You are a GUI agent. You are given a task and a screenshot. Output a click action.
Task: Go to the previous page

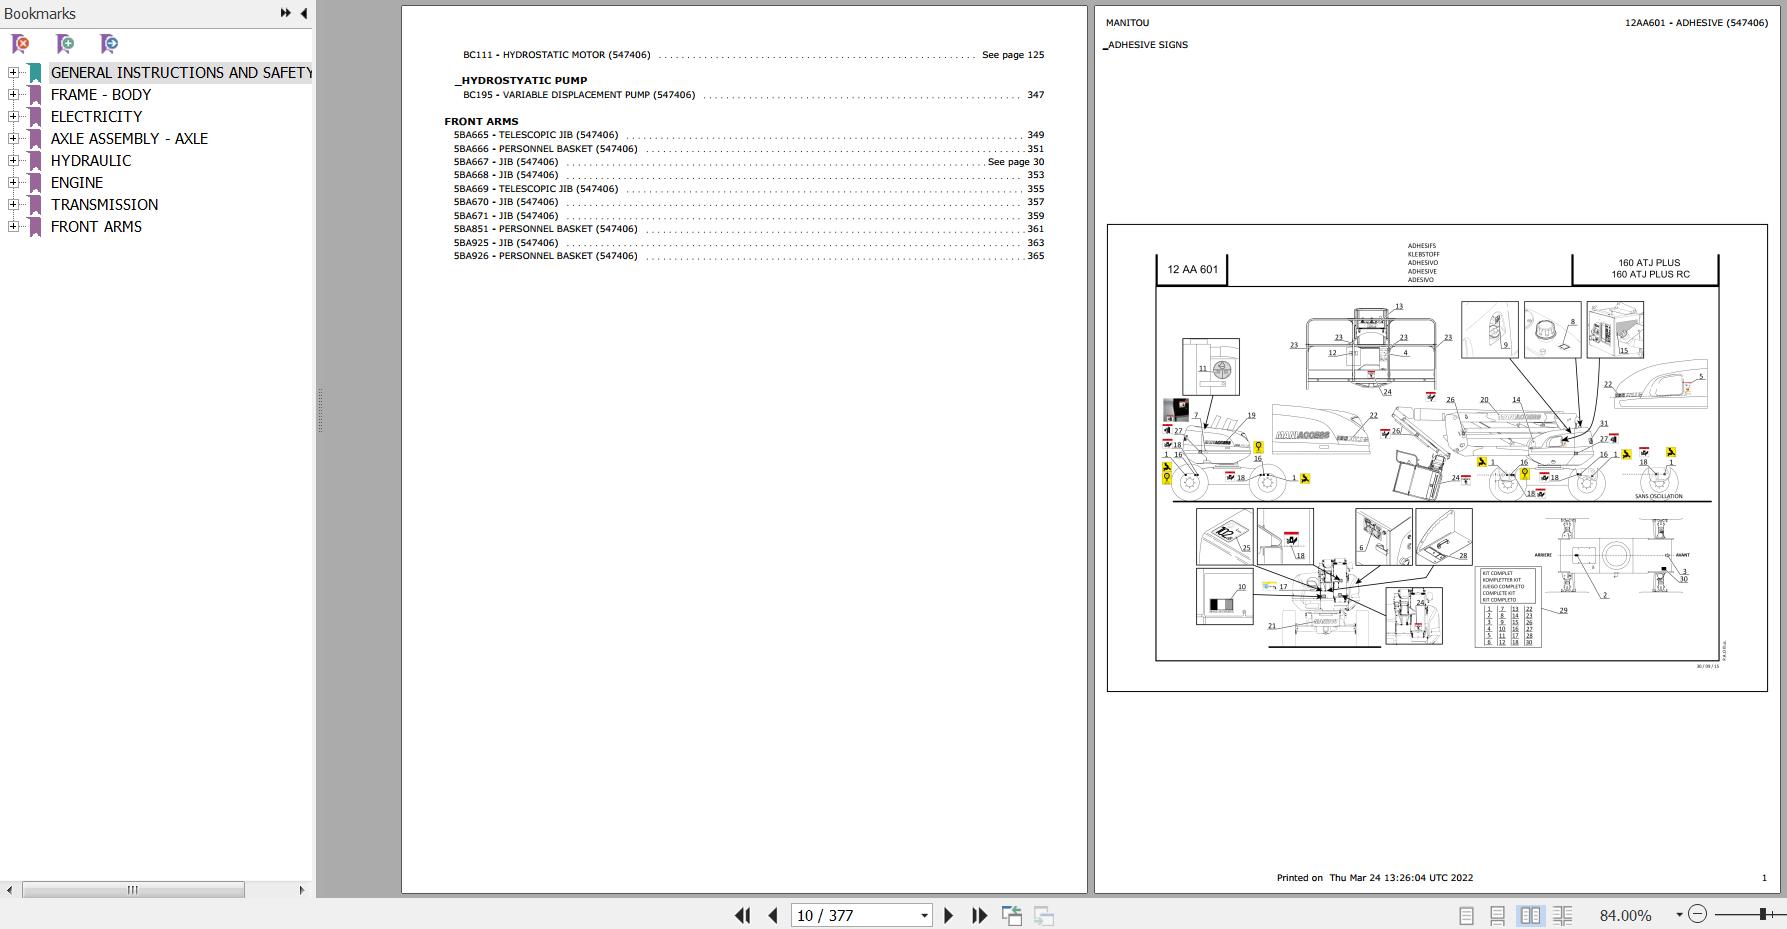click(773, 915)
